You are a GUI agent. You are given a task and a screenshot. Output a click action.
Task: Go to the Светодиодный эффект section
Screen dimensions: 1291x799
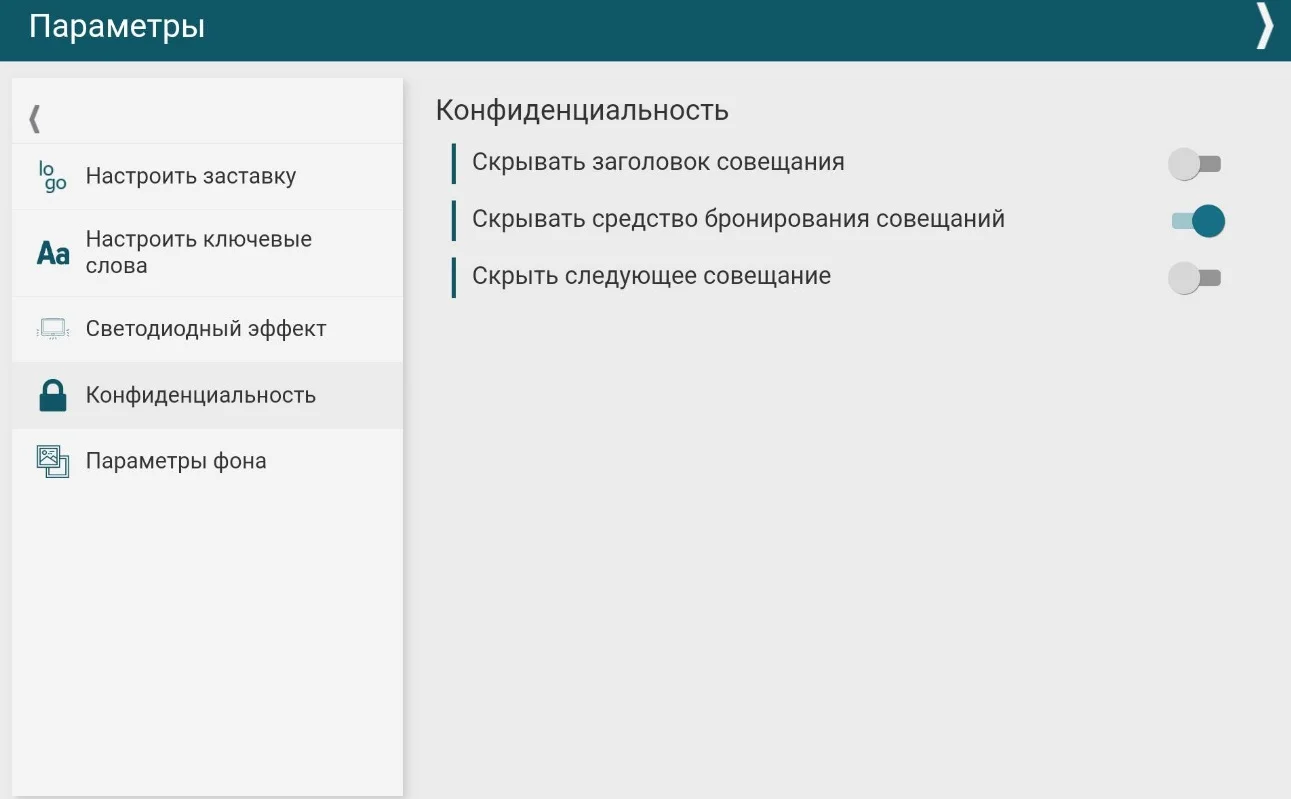coord(206,329)
